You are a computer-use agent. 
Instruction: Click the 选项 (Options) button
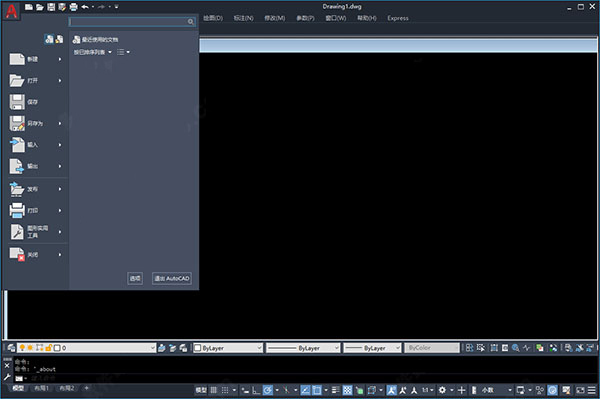pyautogui.click(x=135, y=278)
